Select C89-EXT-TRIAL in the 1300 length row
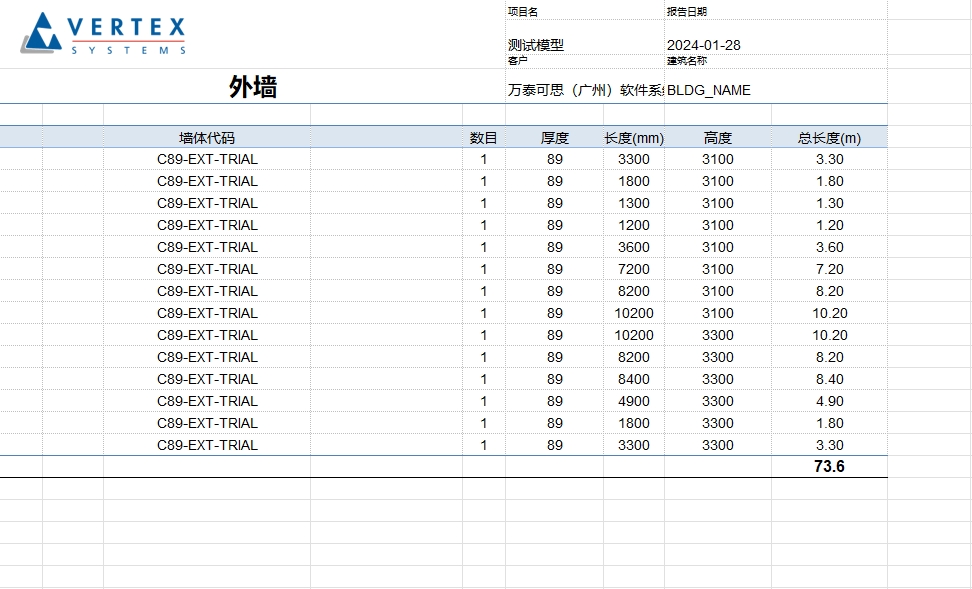 pos(207,203)
